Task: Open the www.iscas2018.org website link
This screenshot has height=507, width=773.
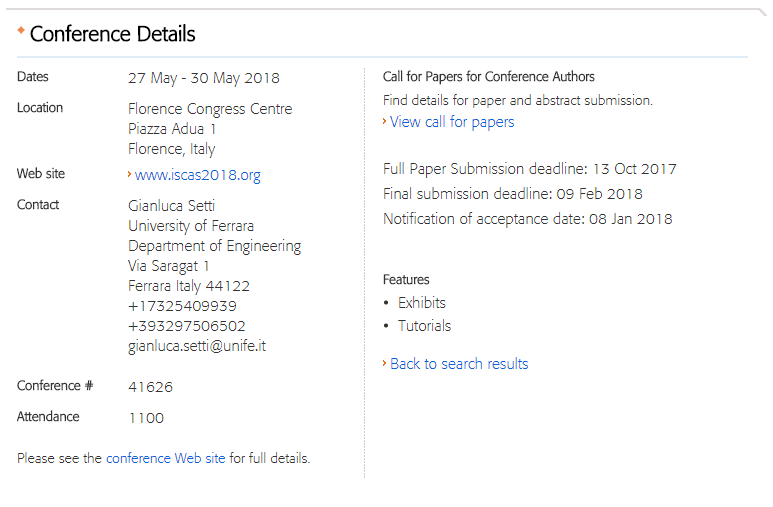Action: [198, 175]
